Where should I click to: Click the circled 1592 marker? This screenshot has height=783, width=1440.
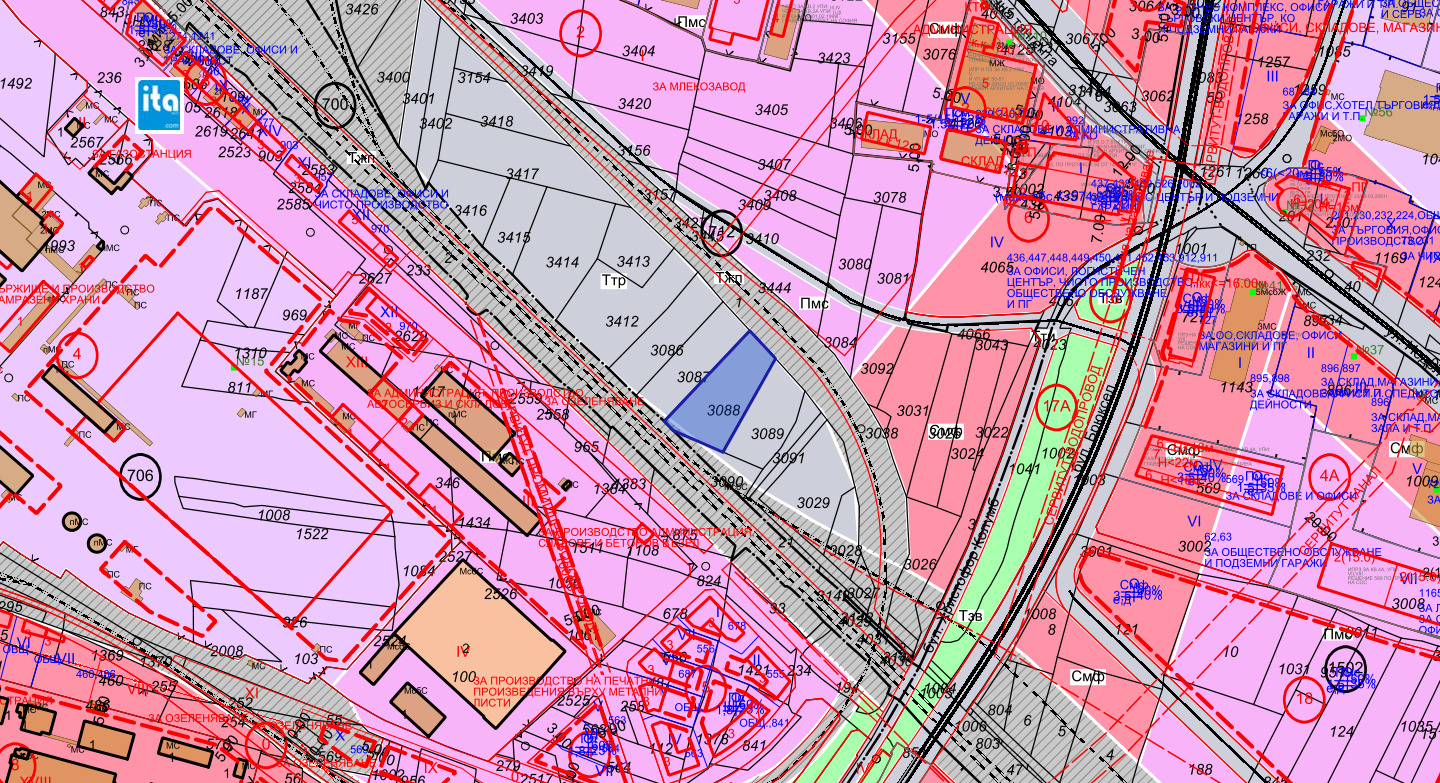coord(1345,667)
